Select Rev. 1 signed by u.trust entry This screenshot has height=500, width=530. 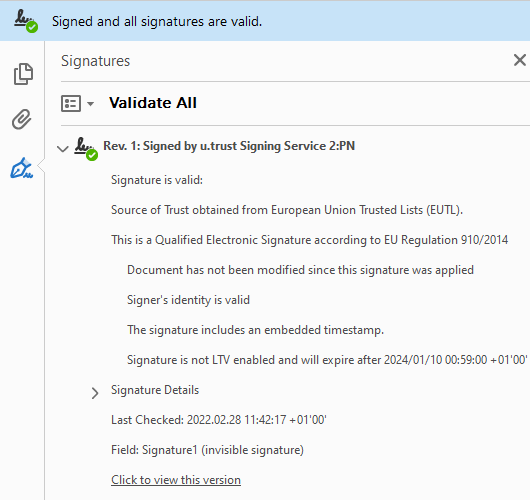(229, 146)
